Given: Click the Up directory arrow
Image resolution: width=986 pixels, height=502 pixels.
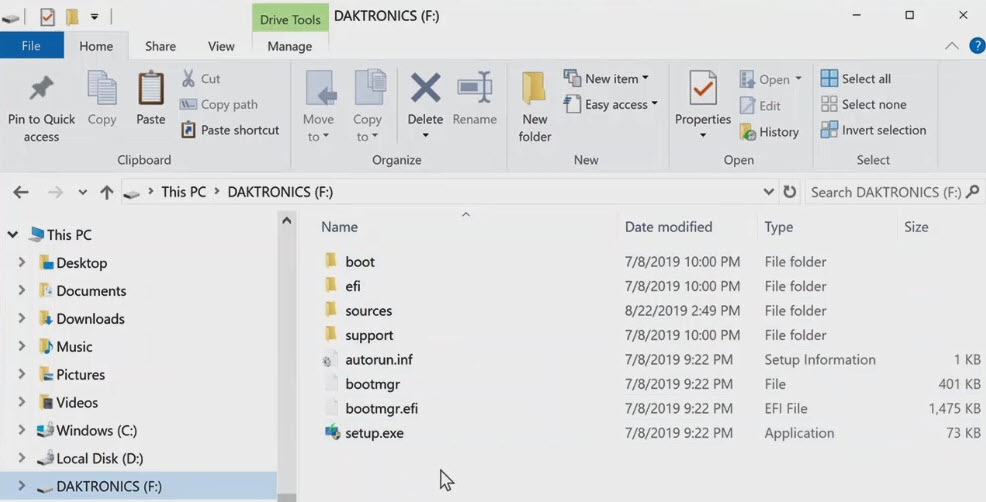Looking at the screenshot, I should tap(106, 192).
